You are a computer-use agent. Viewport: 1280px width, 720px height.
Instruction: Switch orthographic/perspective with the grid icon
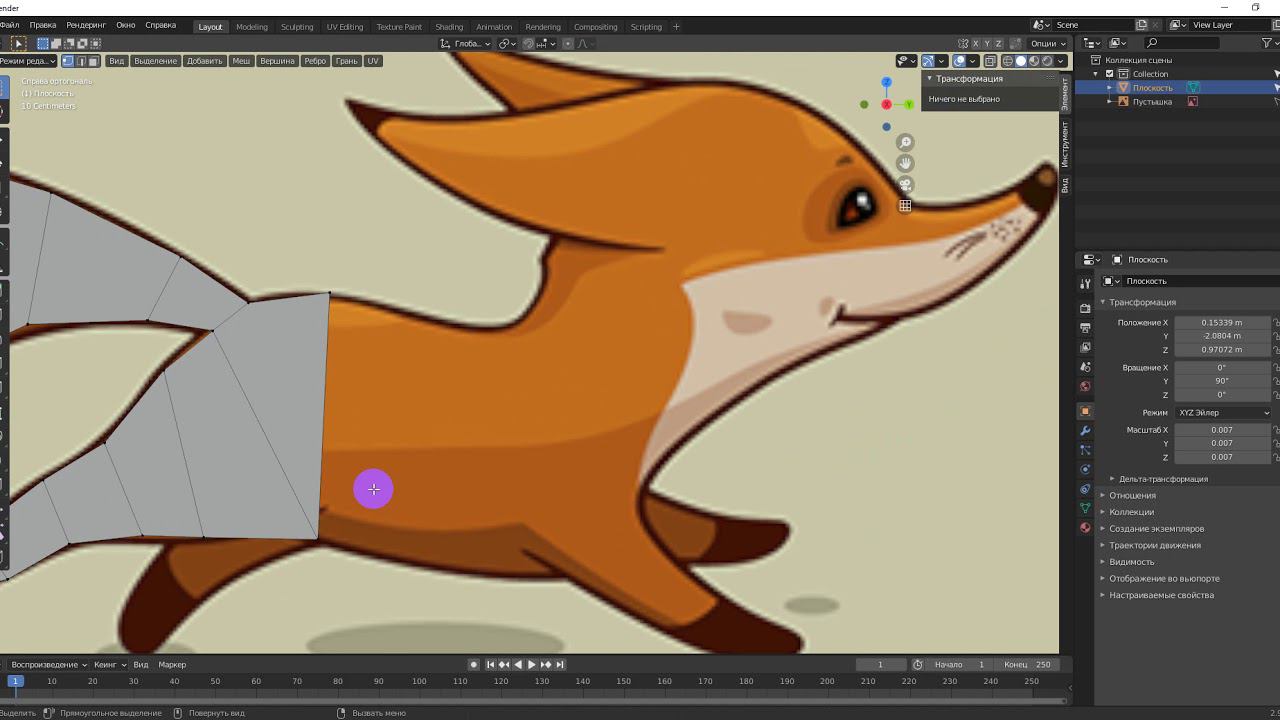pos(905,206)
